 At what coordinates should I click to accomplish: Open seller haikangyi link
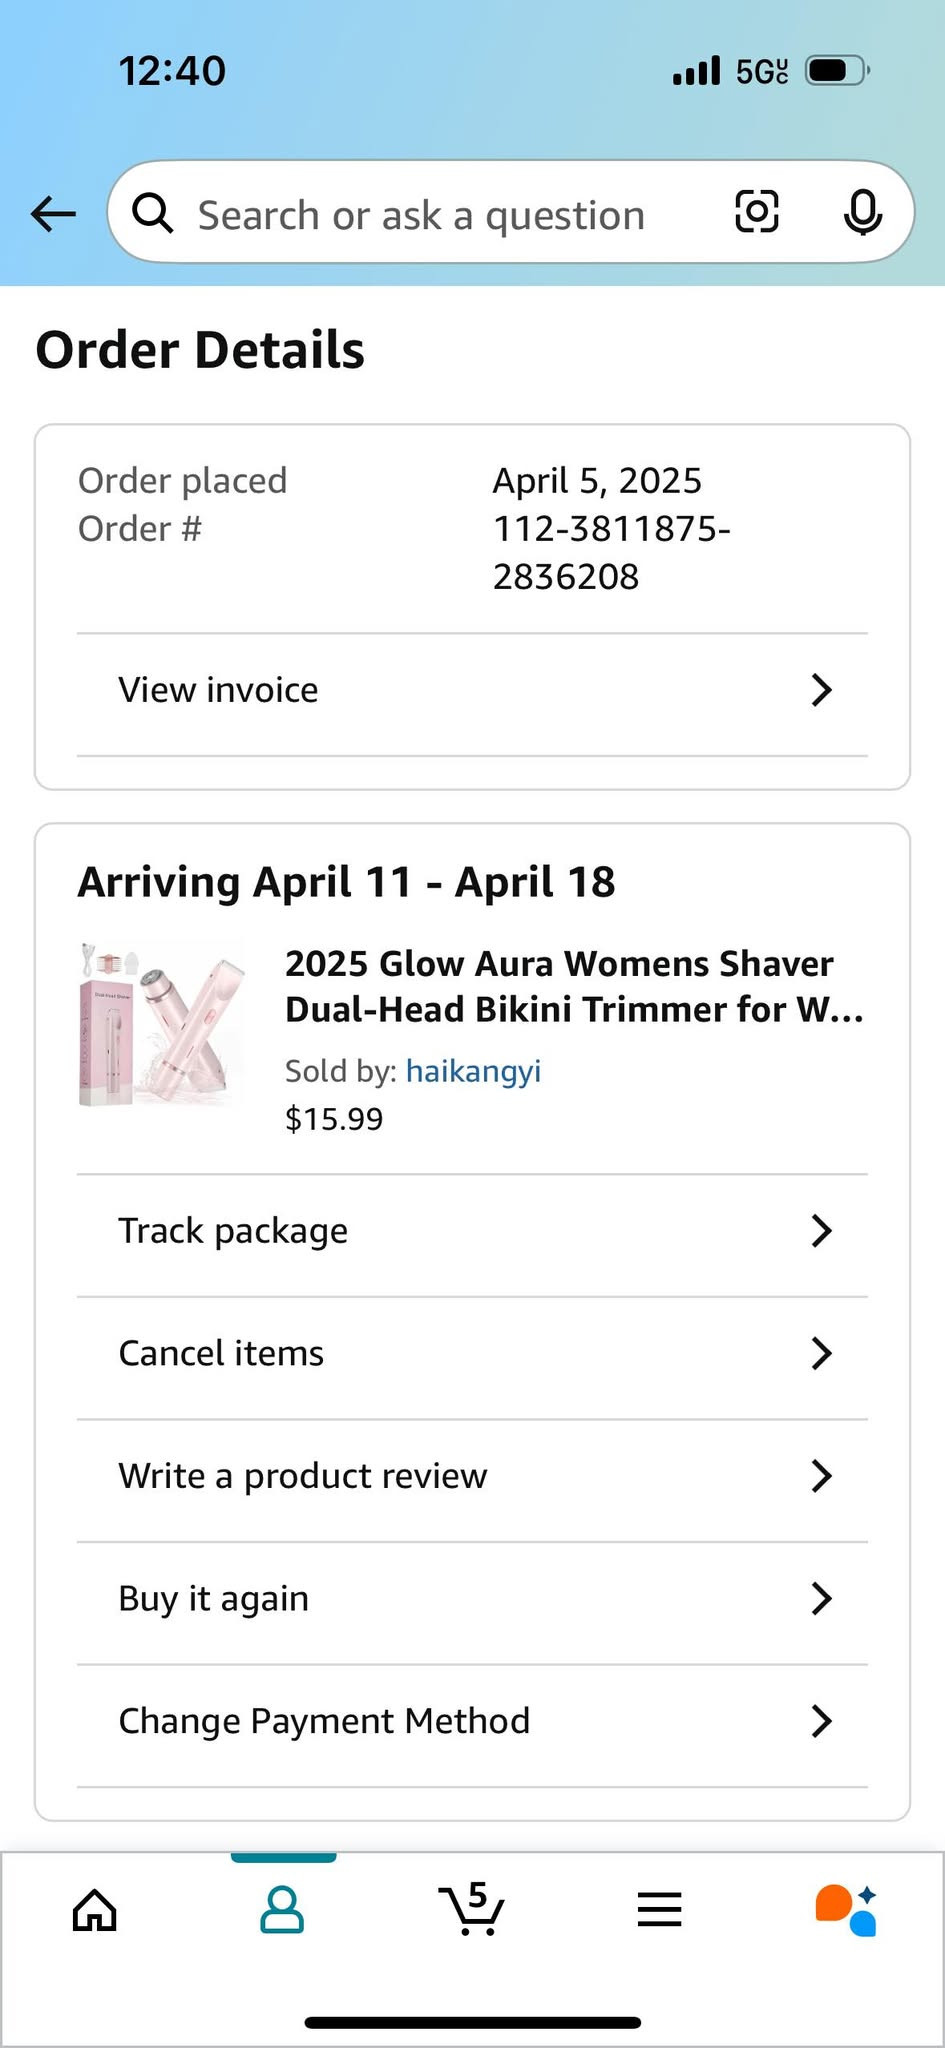pyautogui.click(x=473, y=1071)
